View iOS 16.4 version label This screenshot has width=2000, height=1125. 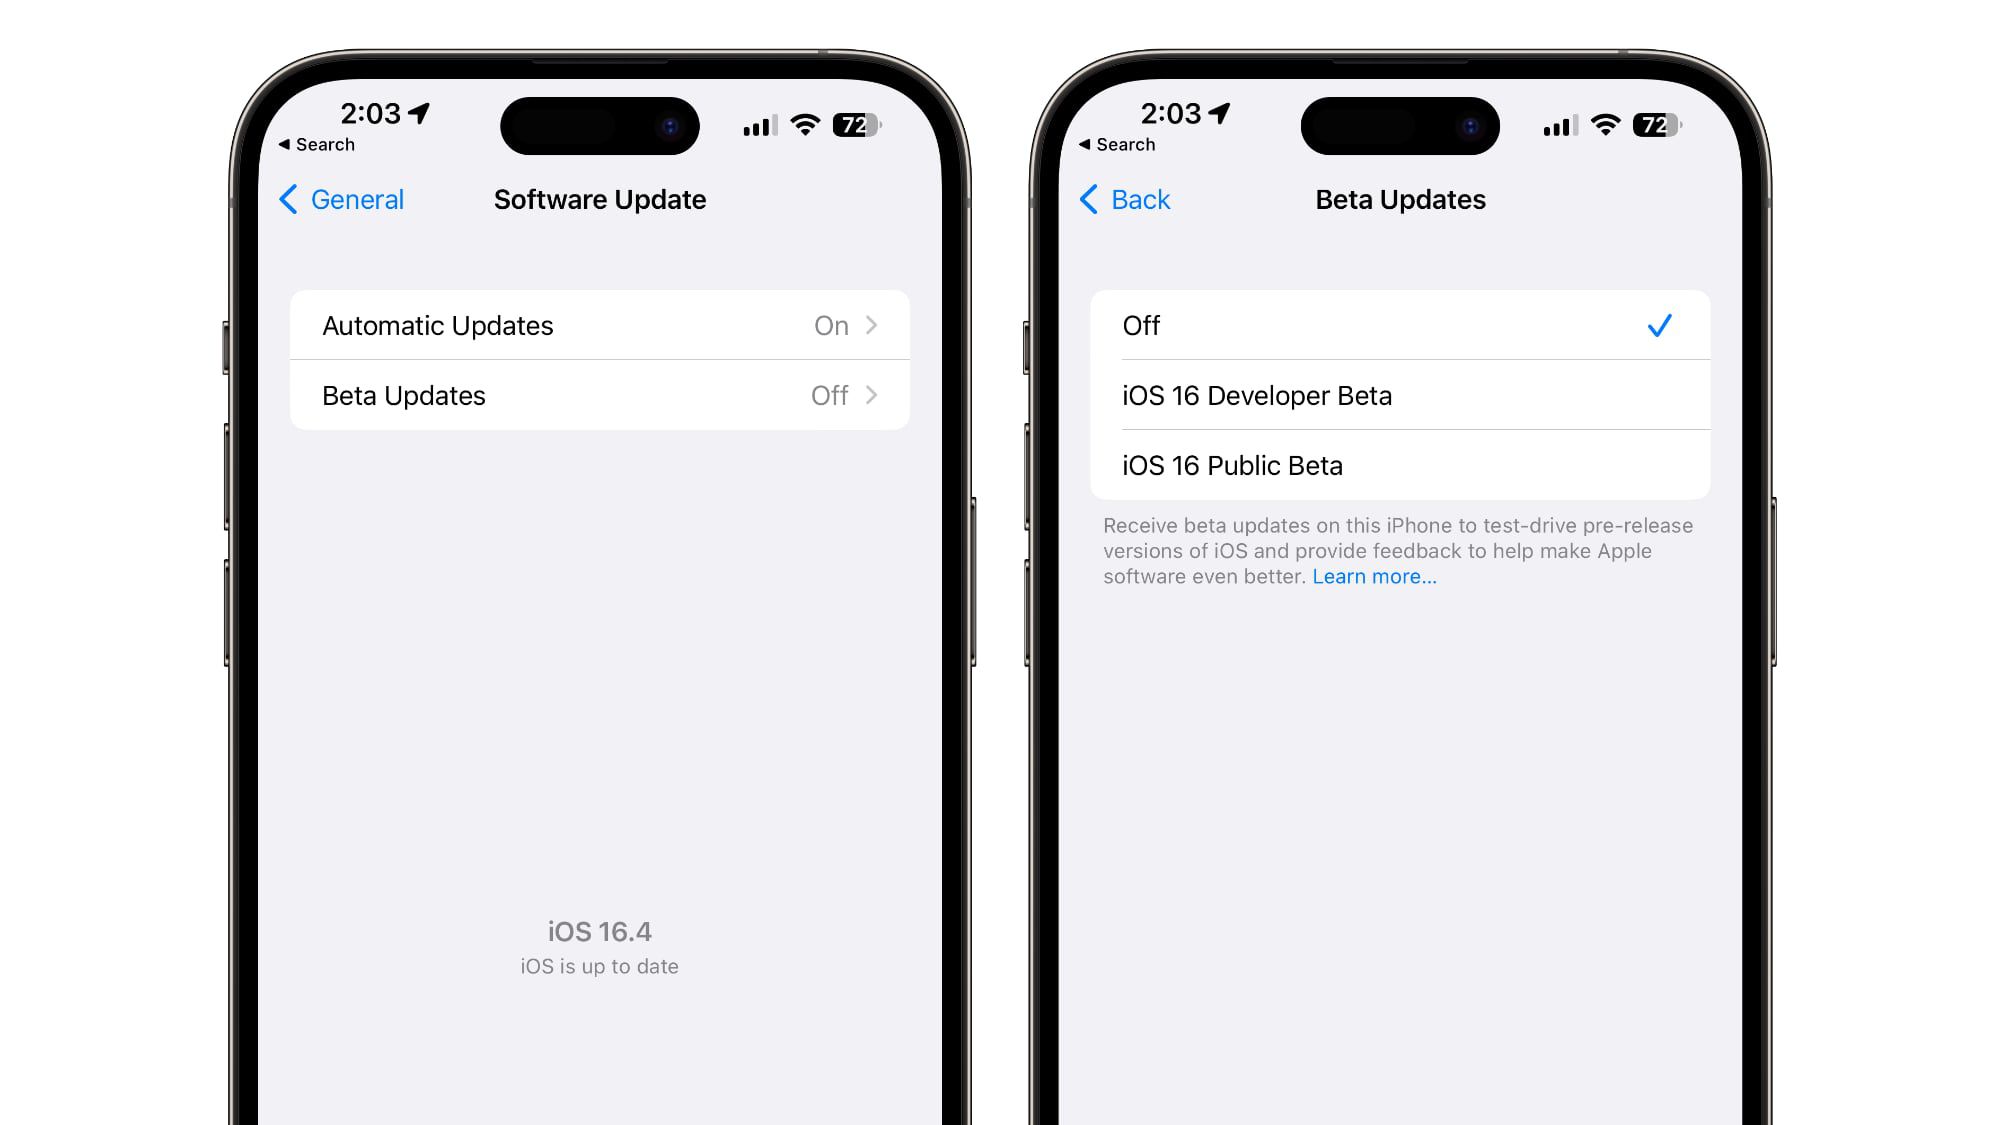coord(598,931)
